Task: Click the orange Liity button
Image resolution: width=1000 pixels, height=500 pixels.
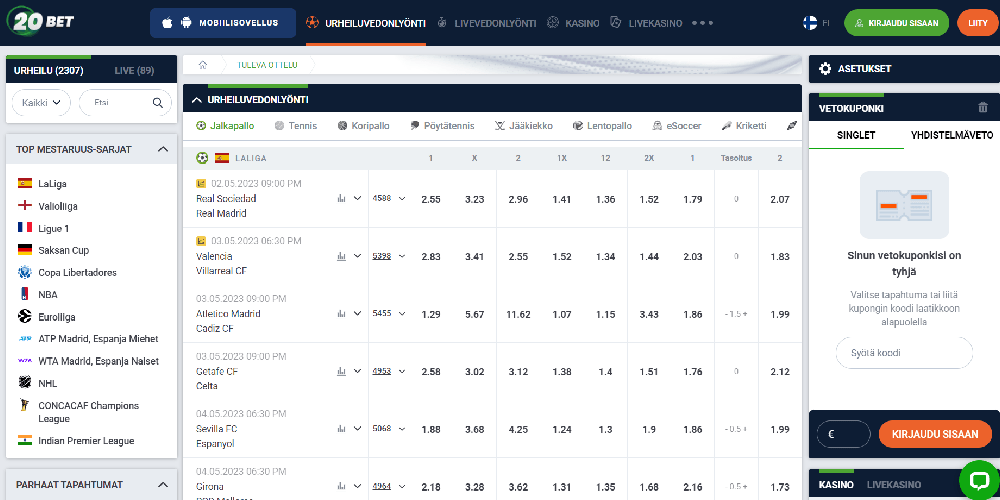Action: 972,22
